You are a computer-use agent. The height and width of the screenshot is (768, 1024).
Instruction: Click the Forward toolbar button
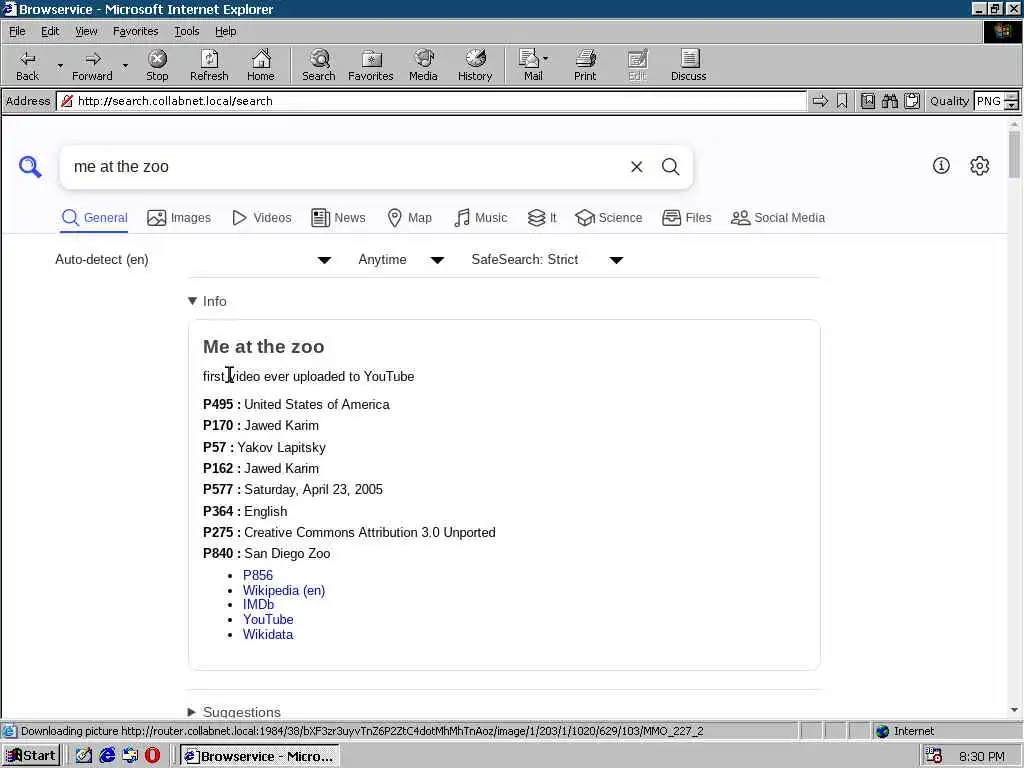[92, 65]
